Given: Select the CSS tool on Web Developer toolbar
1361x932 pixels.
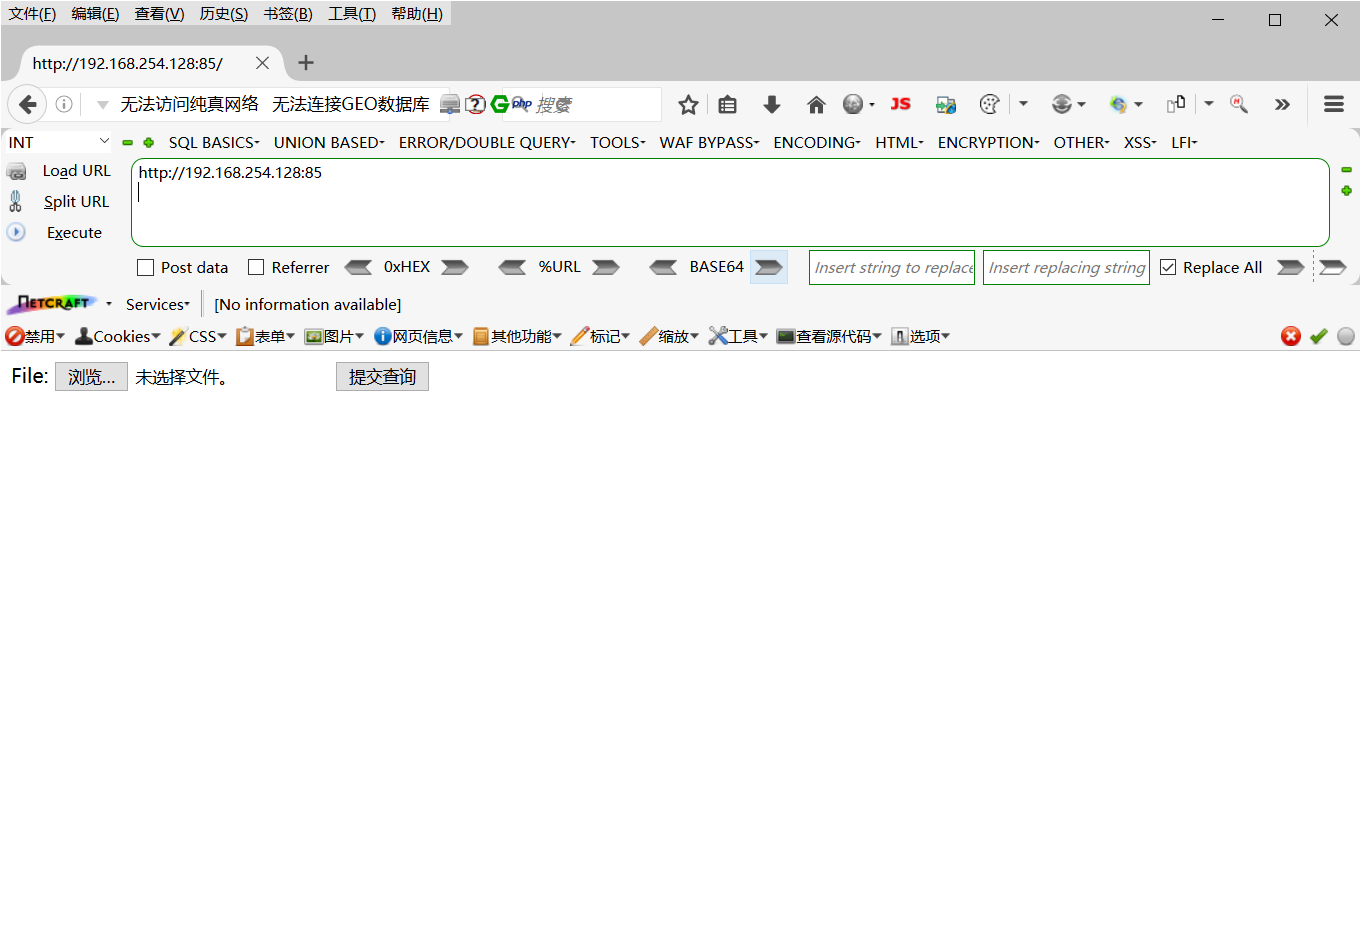Looking at the screenshot, I should point(197,336).
